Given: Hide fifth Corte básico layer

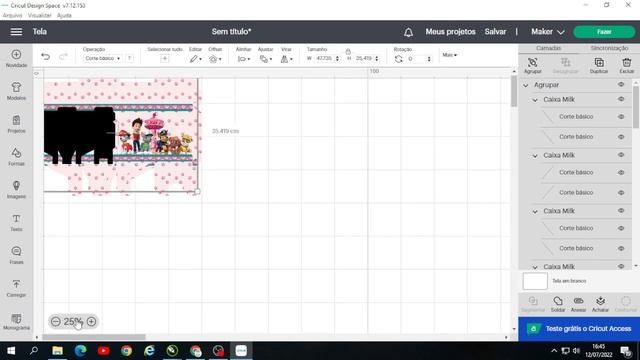Looking at the screenshot, I should point(621,228).
